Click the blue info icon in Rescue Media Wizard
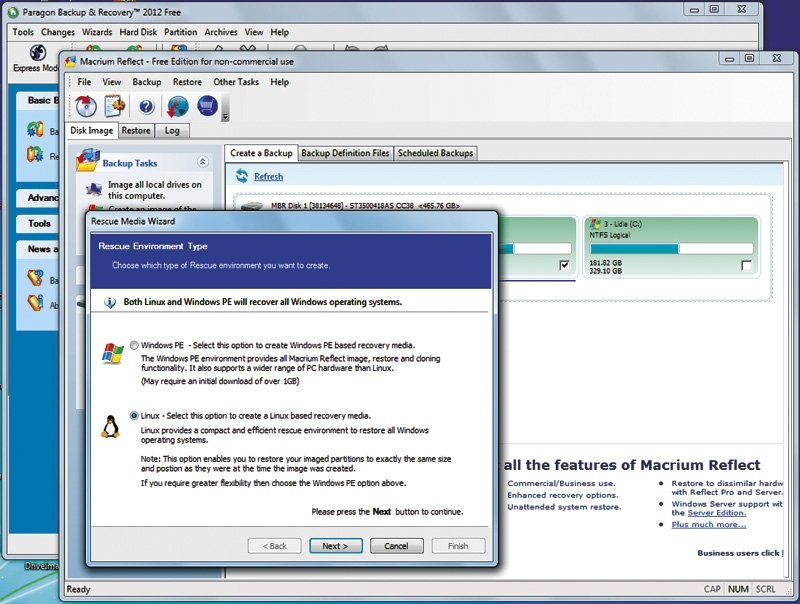This screenshot has width=800, height=604. [x=110, y=302]
